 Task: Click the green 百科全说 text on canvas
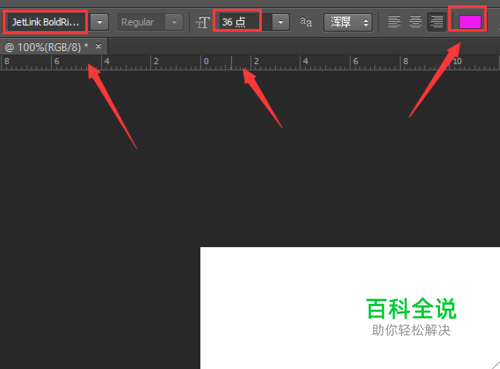click(411, 309)
